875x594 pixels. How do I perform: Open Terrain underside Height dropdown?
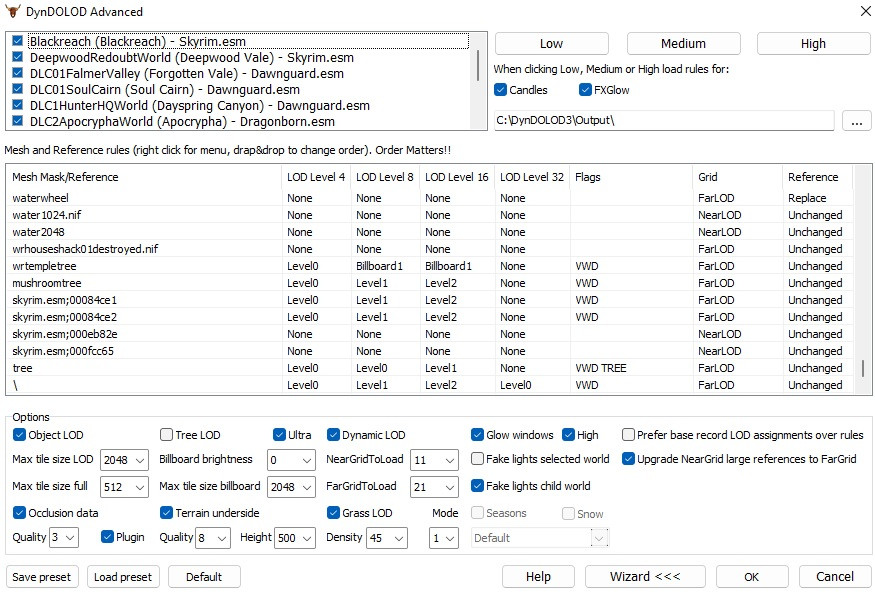(295, 538)
